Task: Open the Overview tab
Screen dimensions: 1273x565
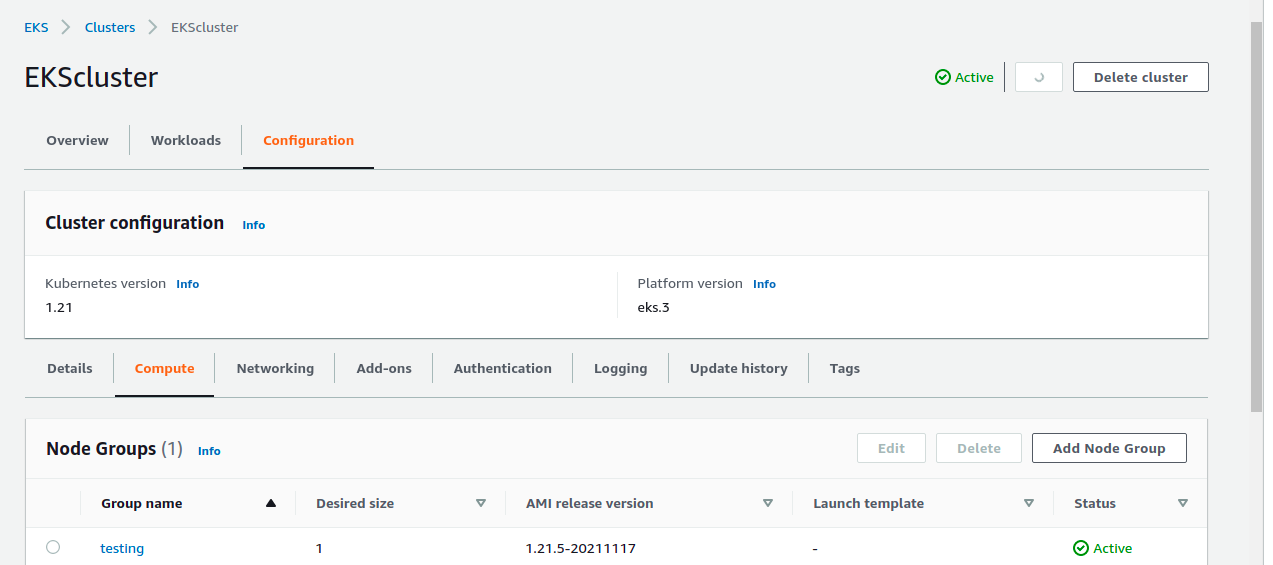Action: 77,141
